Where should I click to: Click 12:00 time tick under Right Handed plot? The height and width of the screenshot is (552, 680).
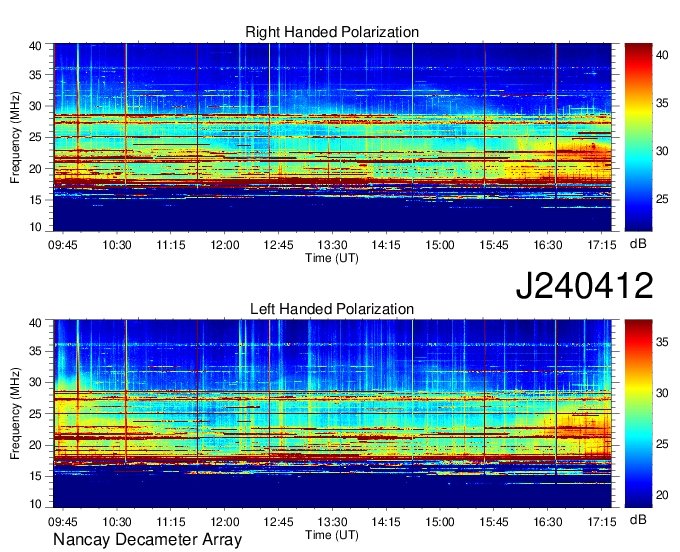[x=225, y=245]
